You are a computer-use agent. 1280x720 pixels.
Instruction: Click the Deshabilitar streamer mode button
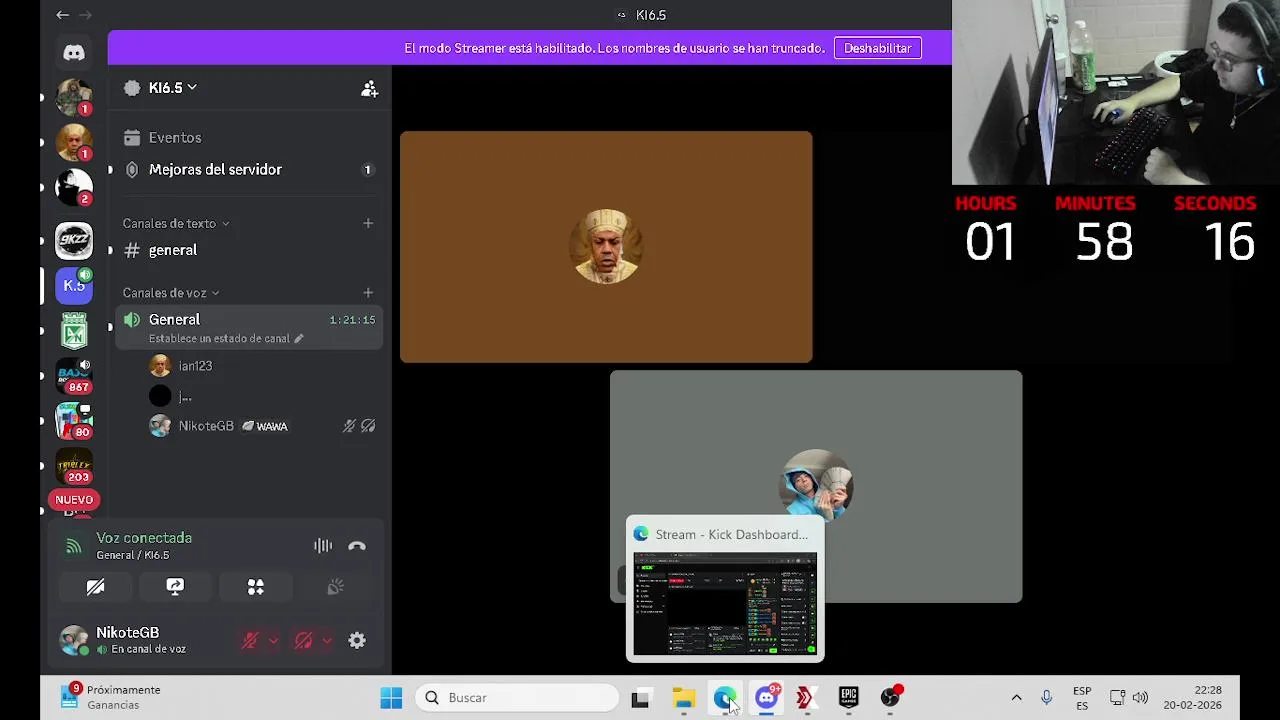877,48
